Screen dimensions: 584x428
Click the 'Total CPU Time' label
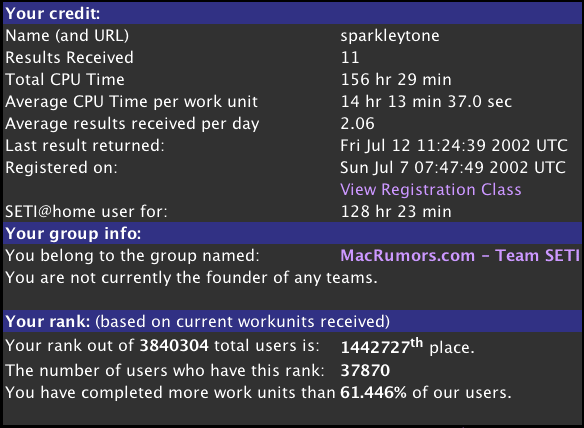(x=65, y=80)
